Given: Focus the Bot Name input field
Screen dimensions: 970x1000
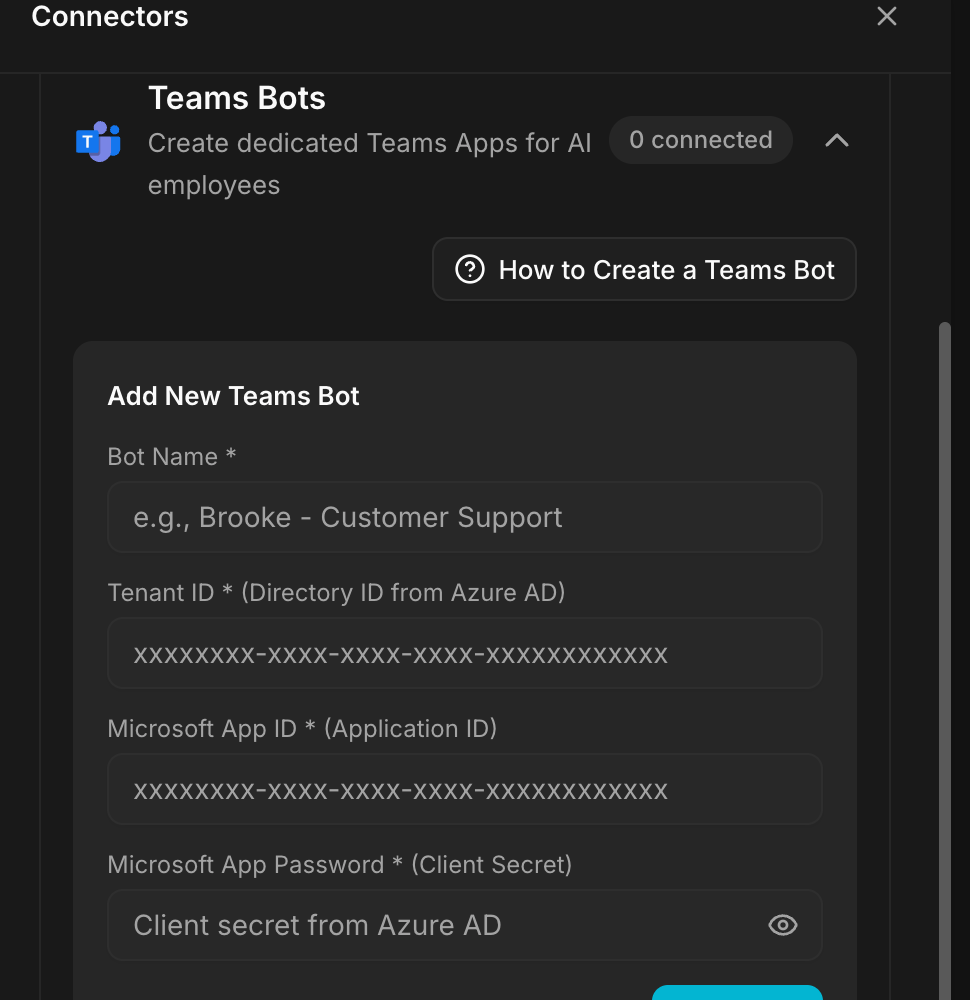Looking at the screenshot, I should (465, 517).
